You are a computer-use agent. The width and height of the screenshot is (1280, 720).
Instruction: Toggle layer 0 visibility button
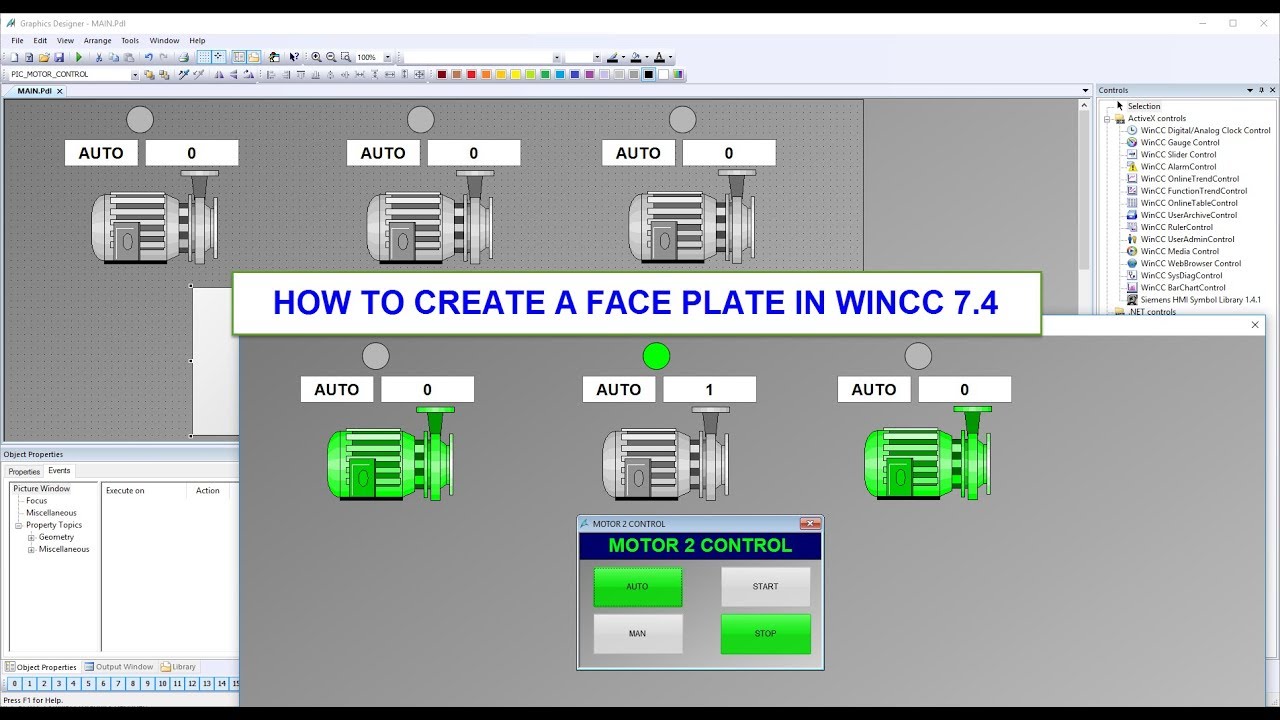point(14,684)
